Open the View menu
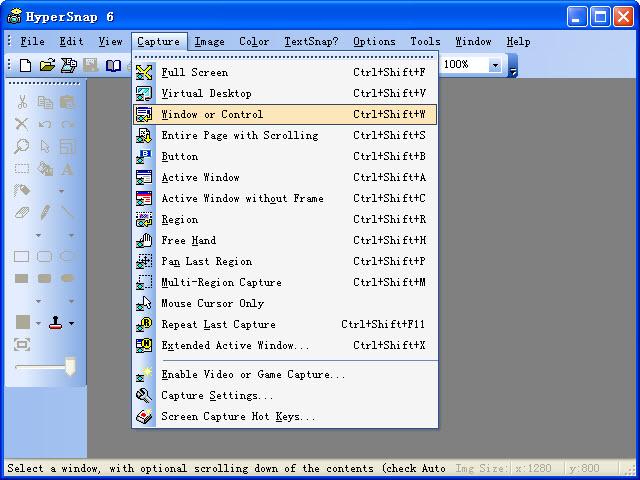This screenshot has width=640, height=480. click(x=110, y=41)
